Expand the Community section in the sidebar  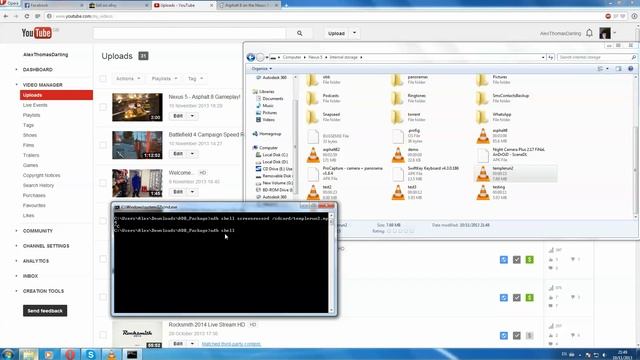pyautogui.click(x=38, y=231)
